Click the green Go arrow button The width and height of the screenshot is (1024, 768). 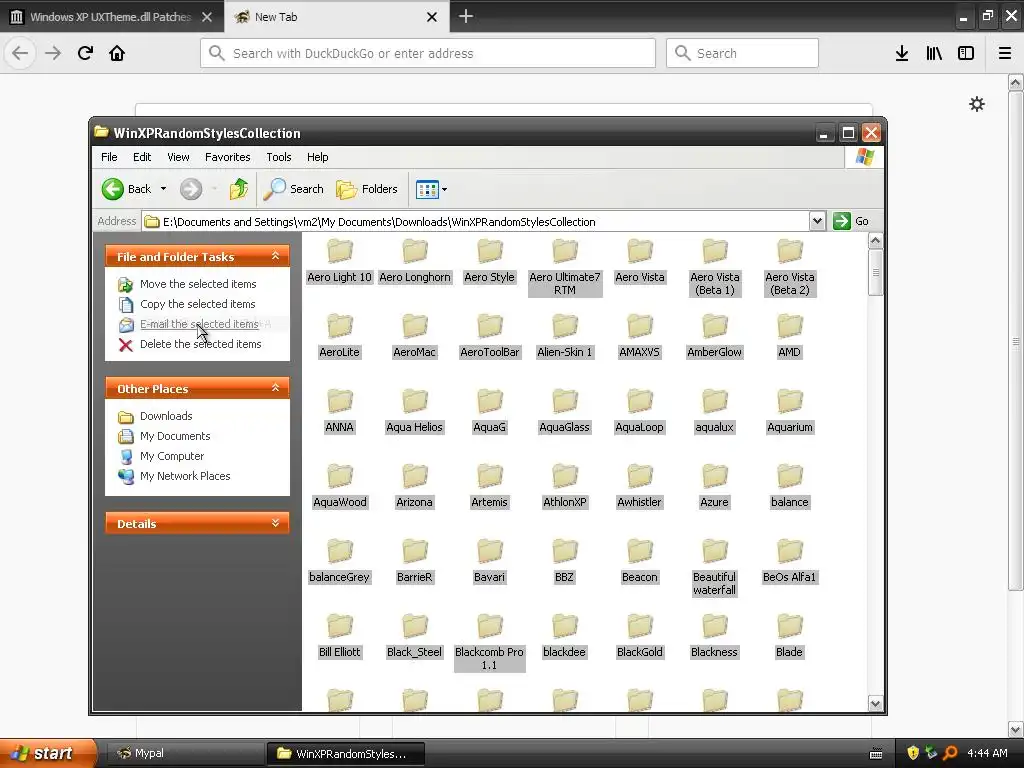[x=842, y=221]
